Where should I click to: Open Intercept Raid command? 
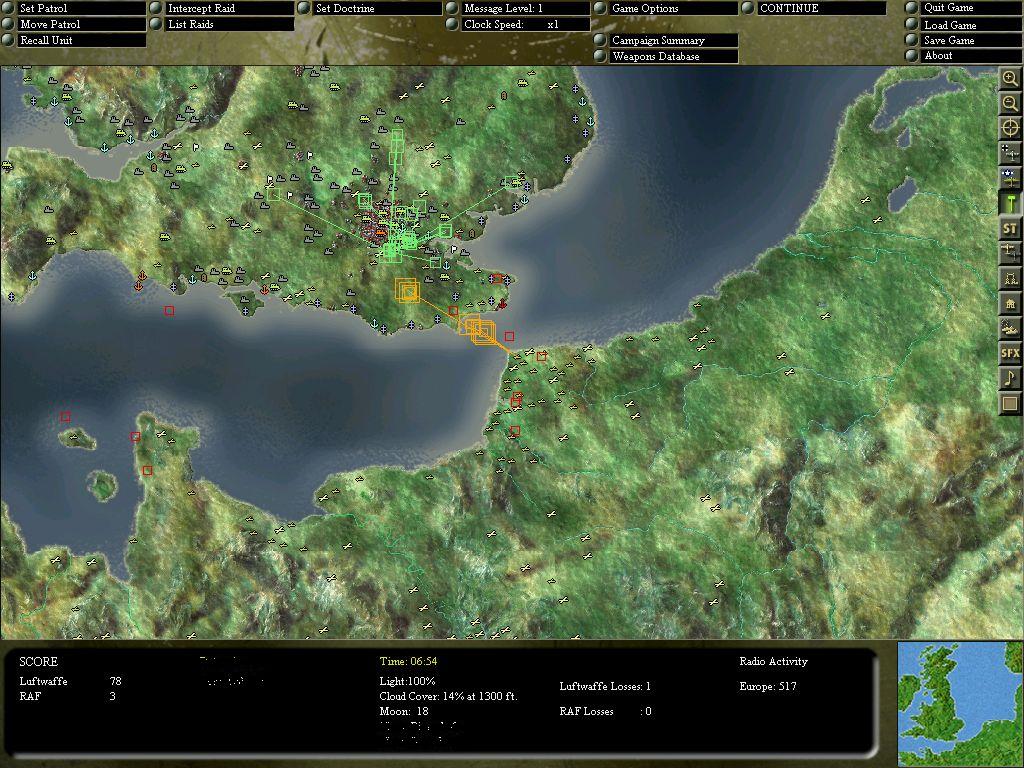coord(221,8)
